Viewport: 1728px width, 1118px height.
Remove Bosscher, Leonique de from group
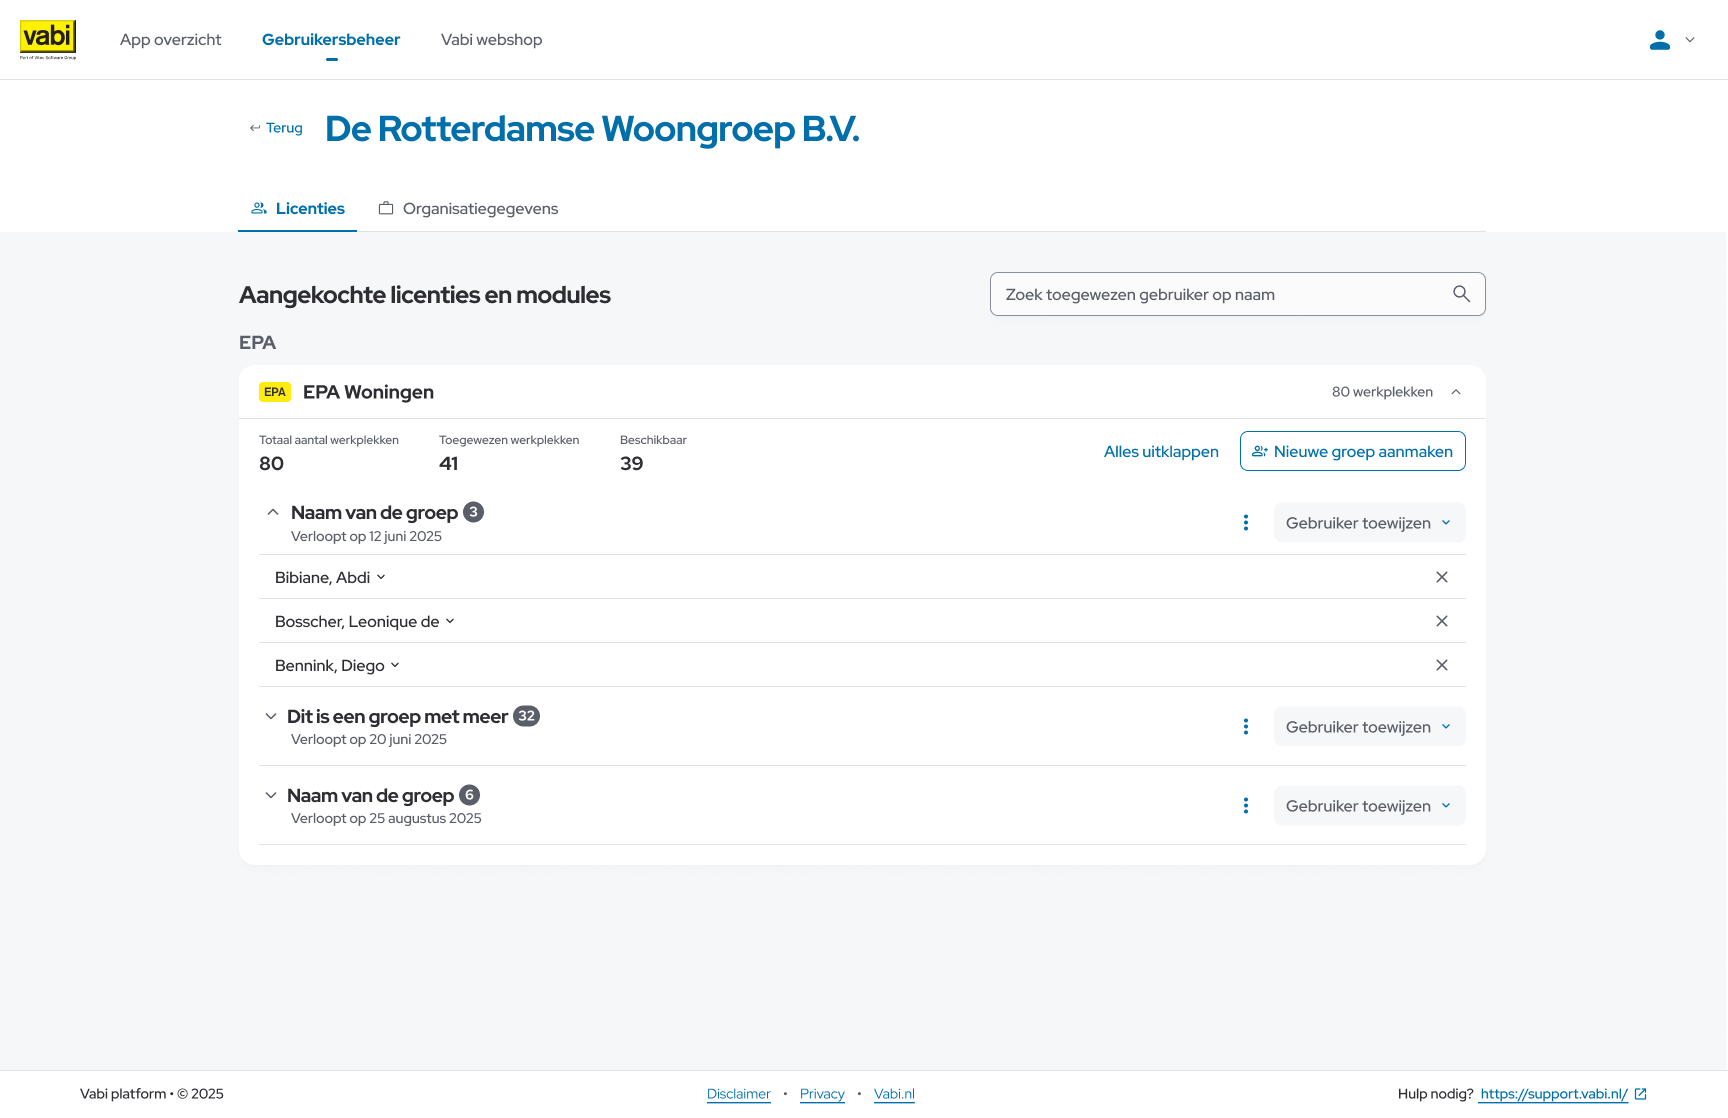pos(1442,621)
